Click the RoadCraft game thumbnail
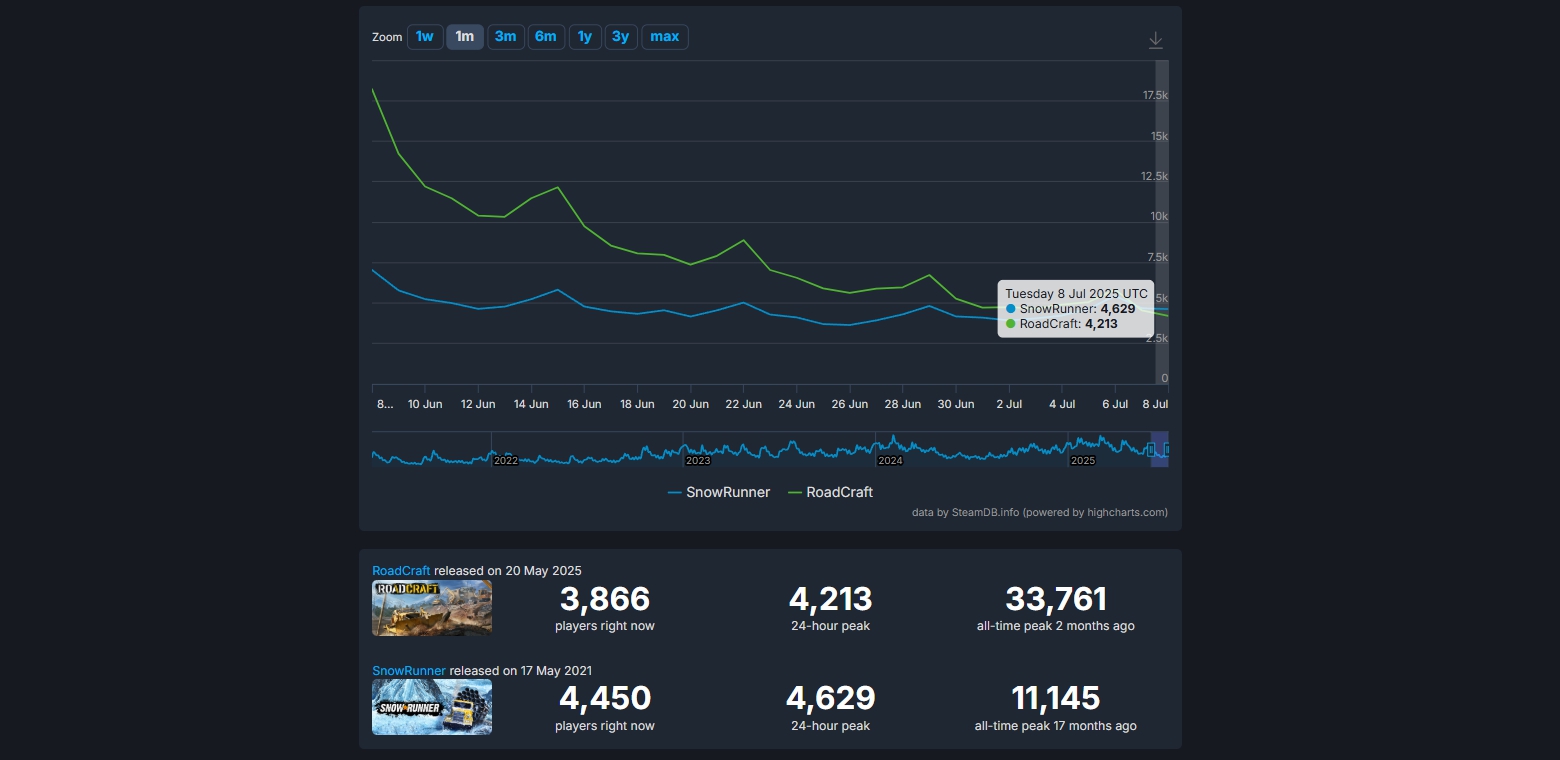Screen dimensions: 1560x760 [432, 608]
